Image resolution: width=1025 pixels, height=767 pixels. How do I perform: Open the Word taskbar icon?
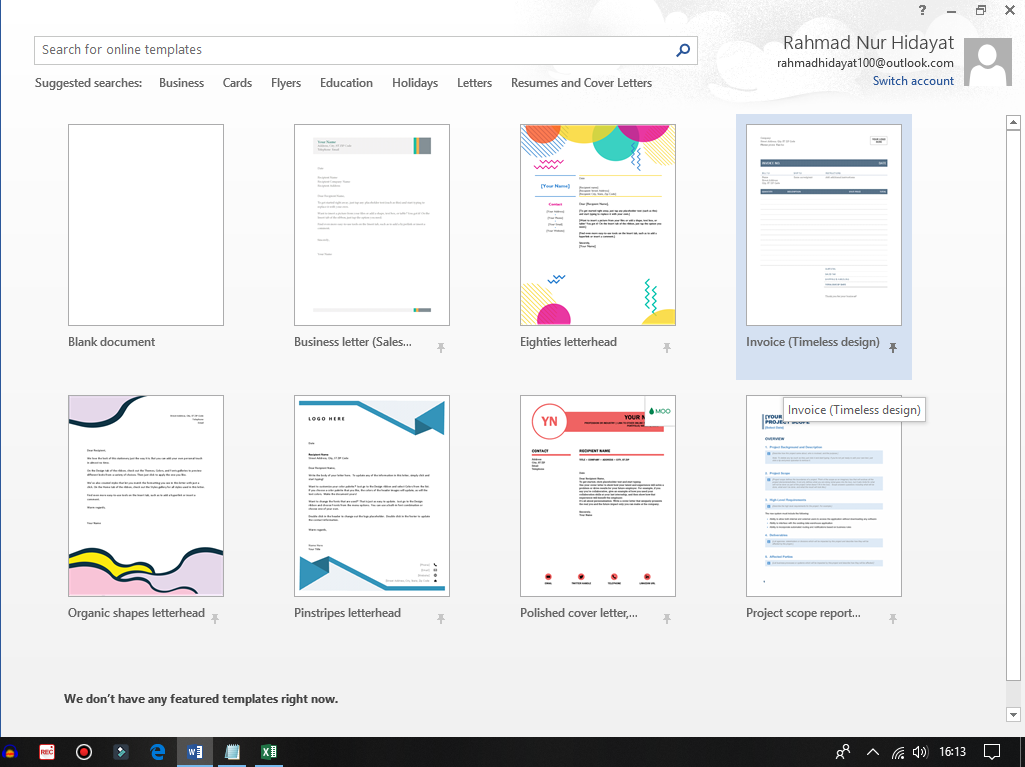click(x=195, y=752)
